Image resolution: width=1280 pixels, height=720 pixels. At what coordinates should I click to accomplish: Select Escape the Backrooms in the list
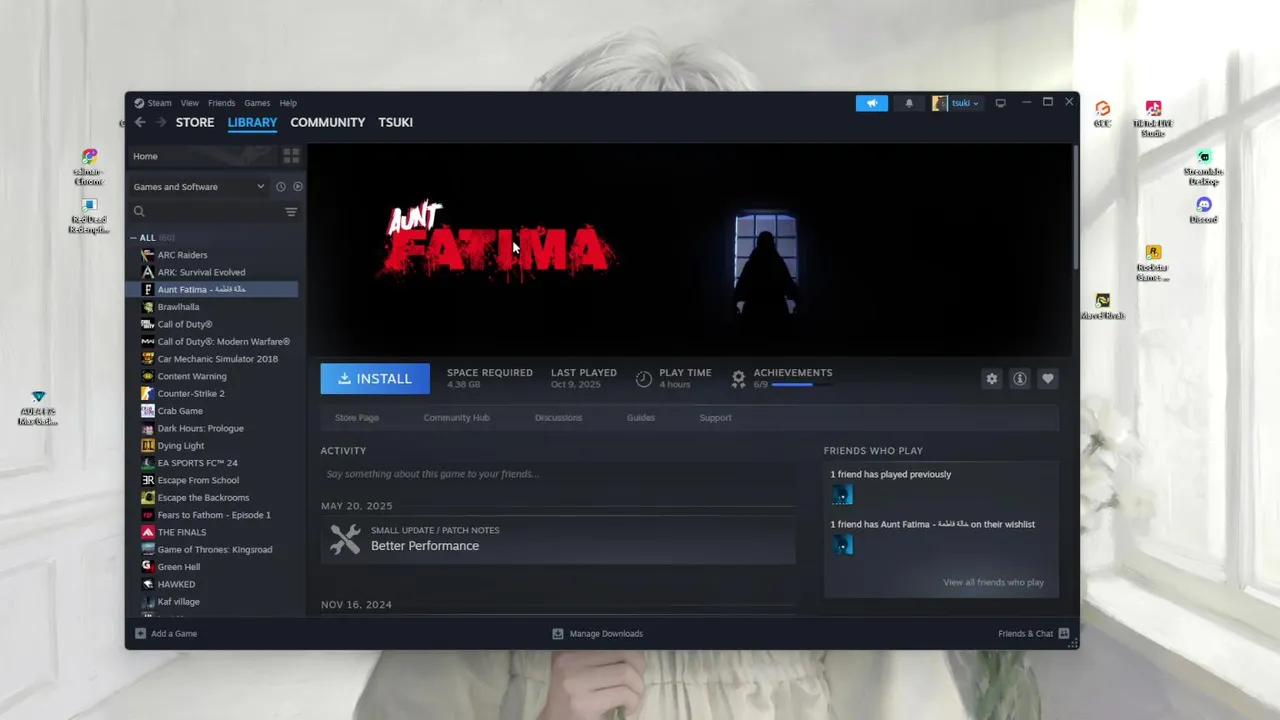pyautogui.click(x=203, y=498)
